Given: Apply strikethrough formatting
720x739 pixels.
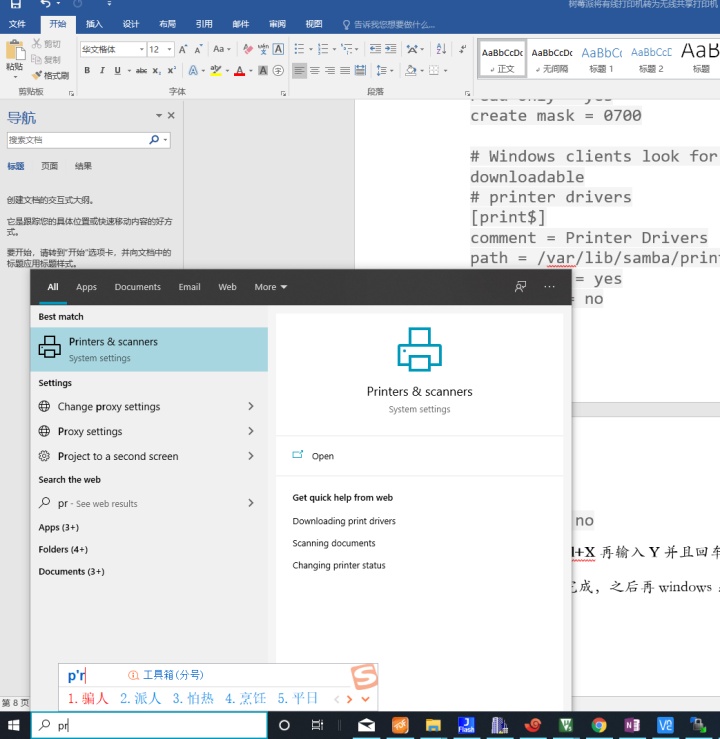Looking at the screenshot, I should tap(141, 71).
